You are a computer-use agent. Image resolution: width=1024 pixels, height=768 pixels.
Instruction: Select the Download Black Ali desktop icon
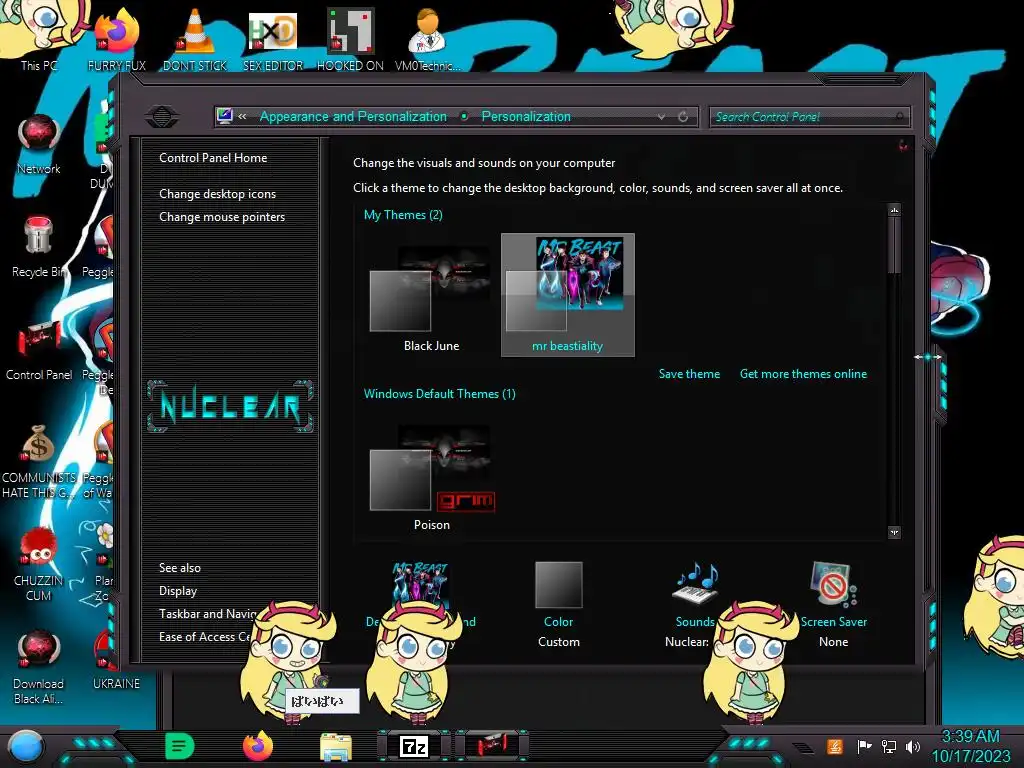(x=39, y=667)
